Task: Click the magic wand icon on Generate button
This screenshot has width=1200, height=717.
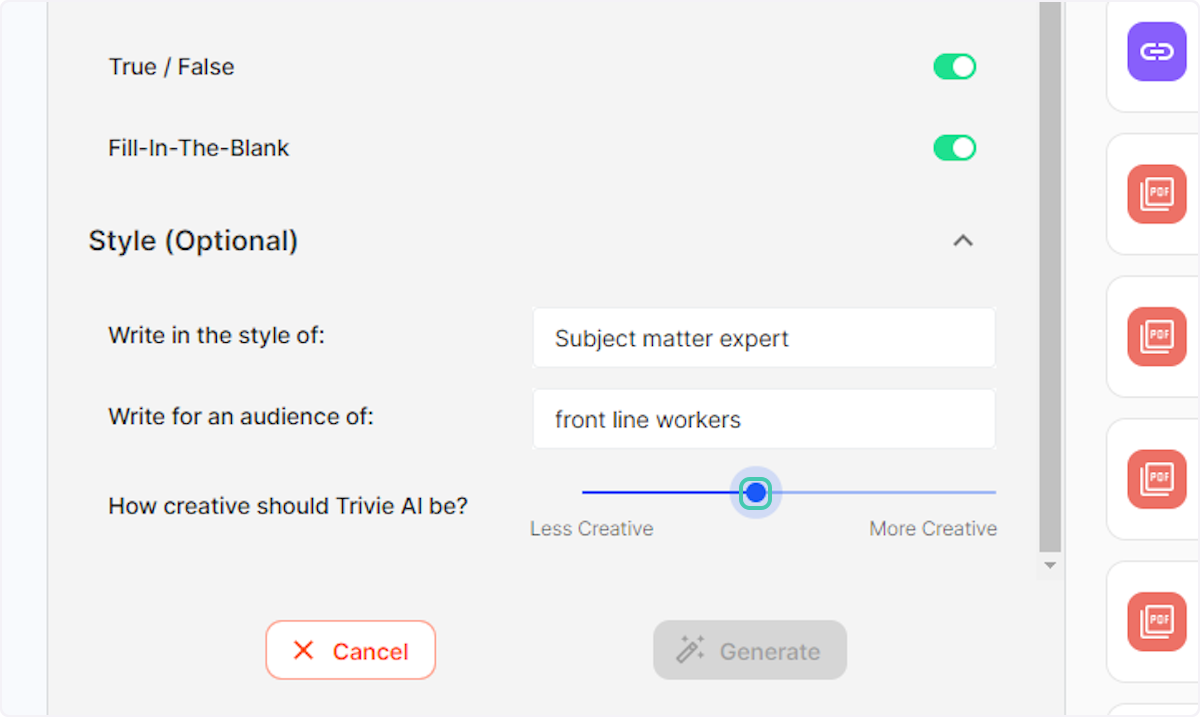Action: [x=691, y=650]
